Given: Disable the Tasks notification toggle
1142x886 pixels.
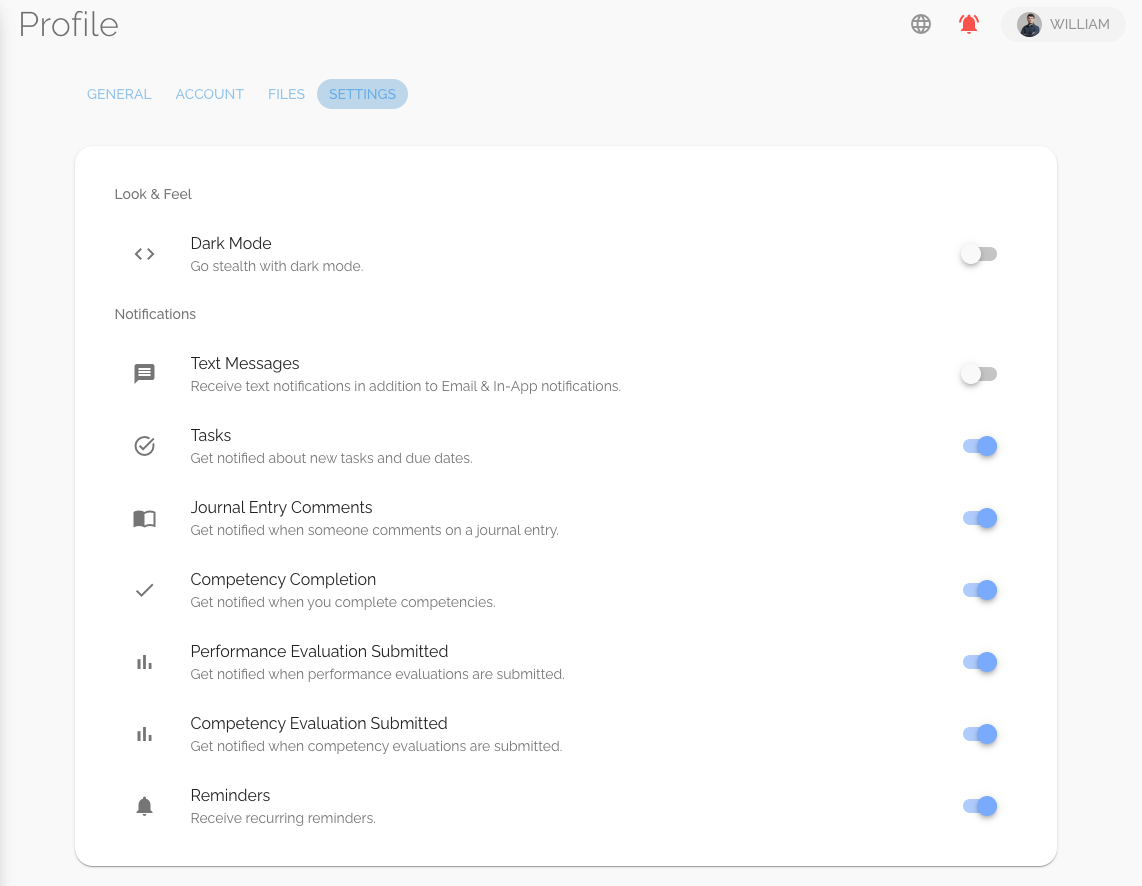Looking at the screenshot, I should (x=980, y=446).
